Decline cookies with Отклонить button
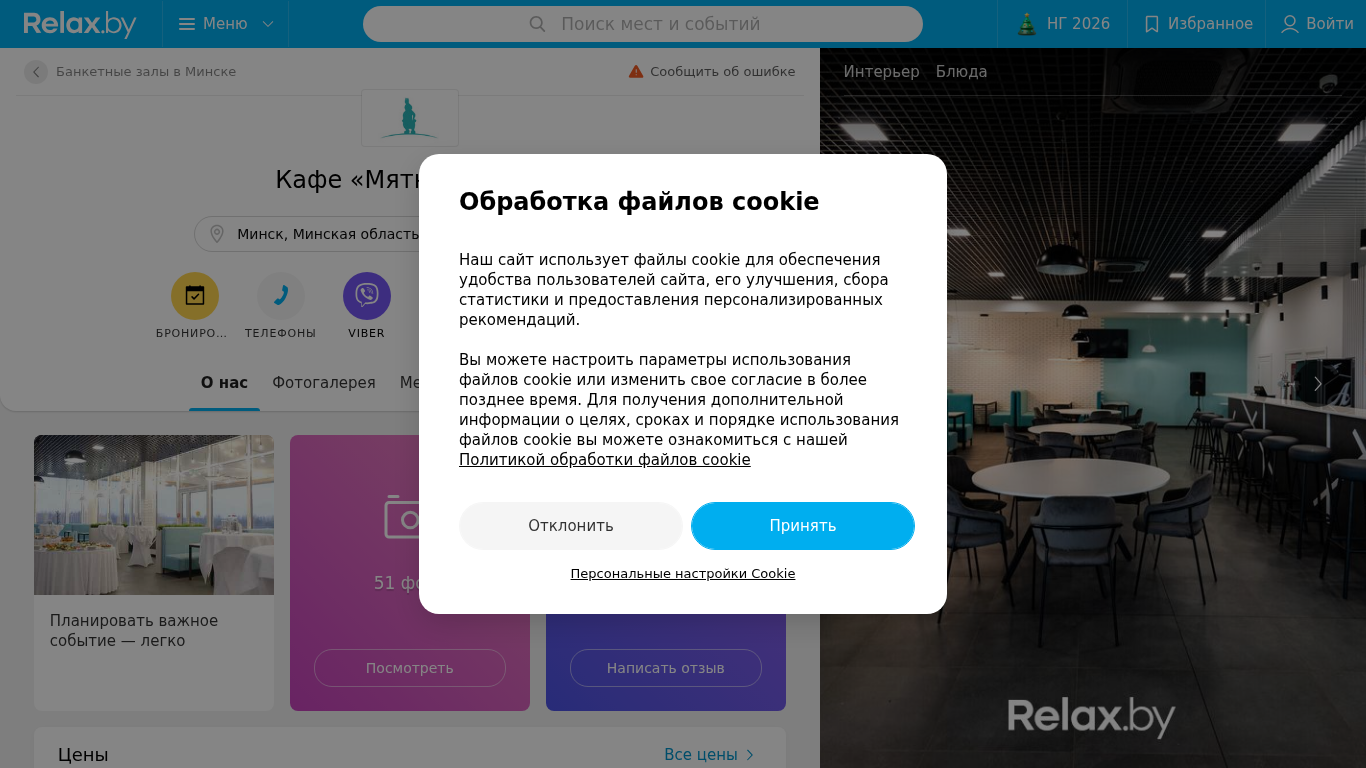1366x768 pixels. [x=571, y=526]
